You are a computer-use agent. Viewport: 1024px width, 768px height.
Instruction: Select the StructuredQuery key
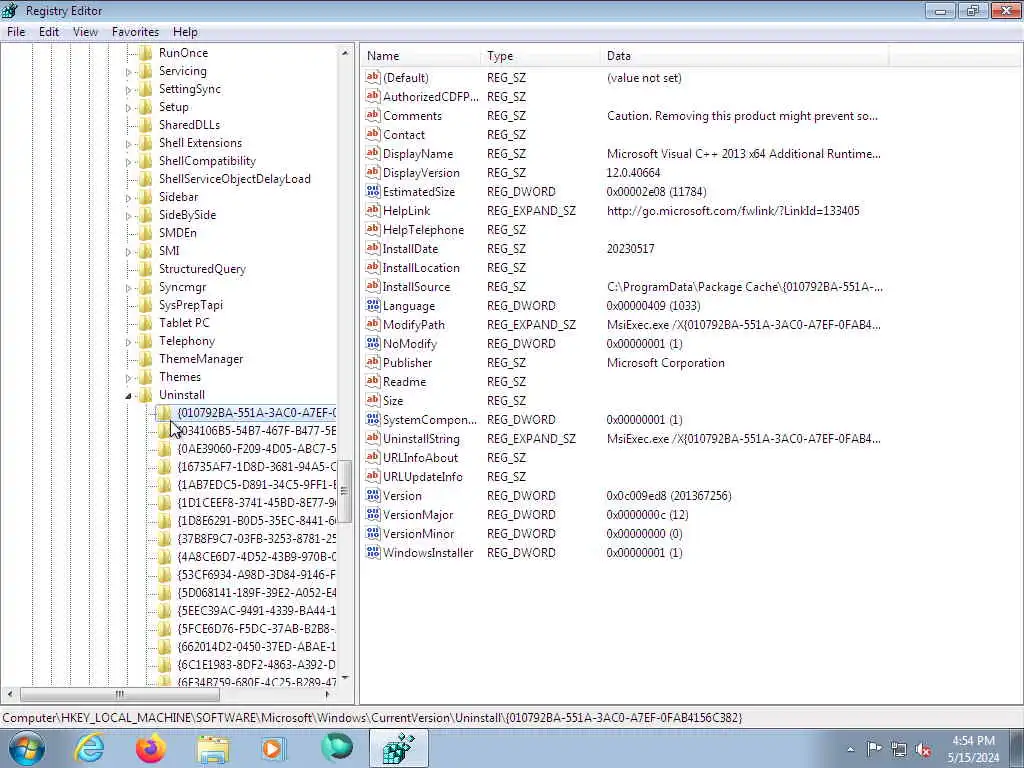pyautogui.click(x=202, y=268)
